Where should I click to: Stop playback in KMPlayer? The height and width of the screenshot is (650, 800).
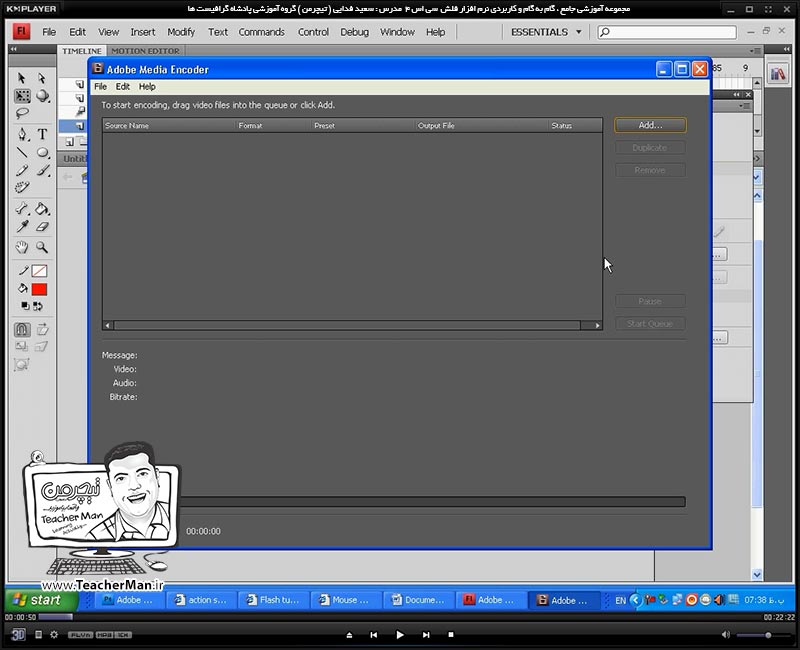tap(451, 635)
